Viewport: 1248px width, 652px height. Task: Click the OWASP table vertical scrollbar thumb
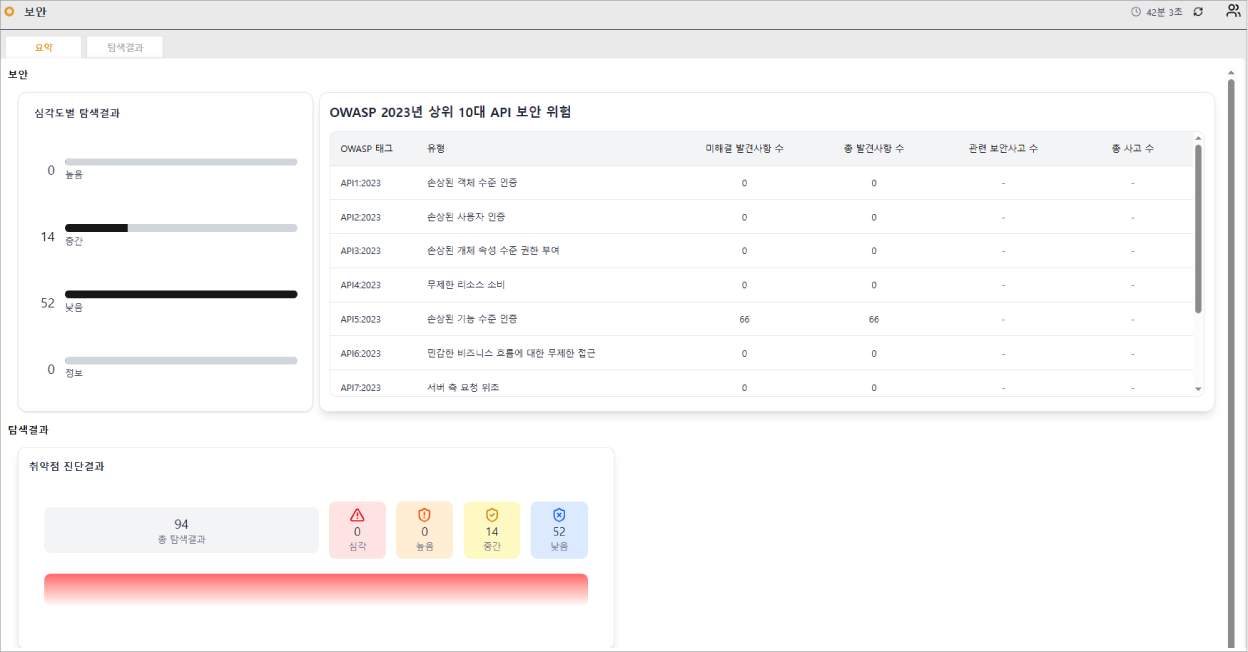pos(1198,229)
